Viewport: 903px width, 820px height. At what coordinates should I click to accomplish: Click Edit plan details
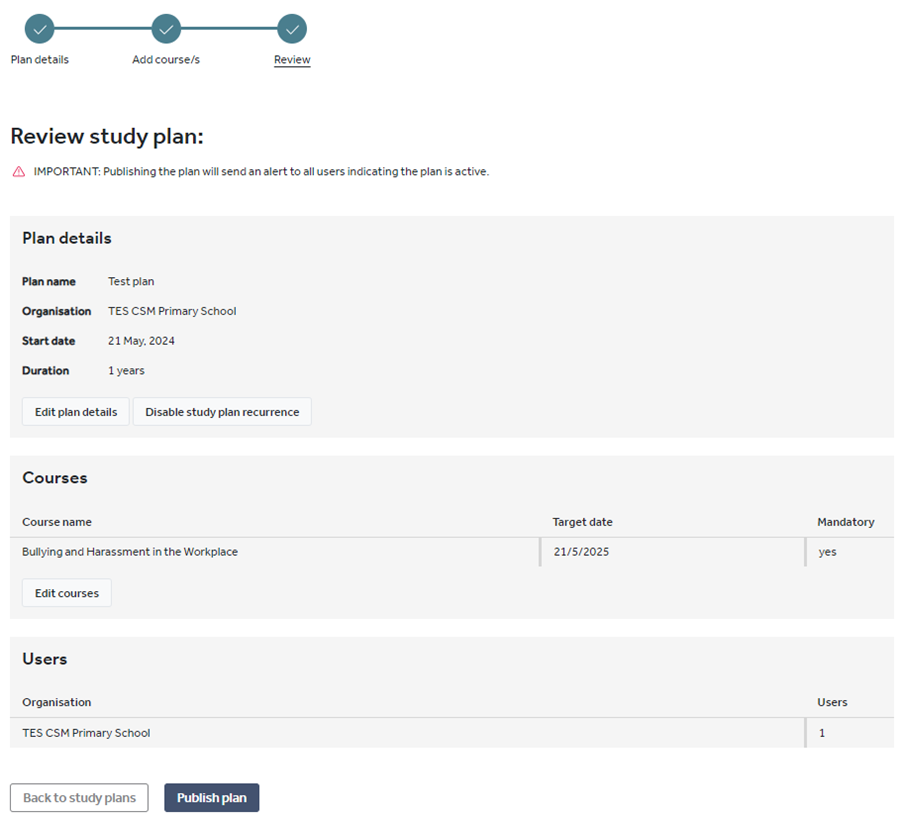(x=75, y=411)
